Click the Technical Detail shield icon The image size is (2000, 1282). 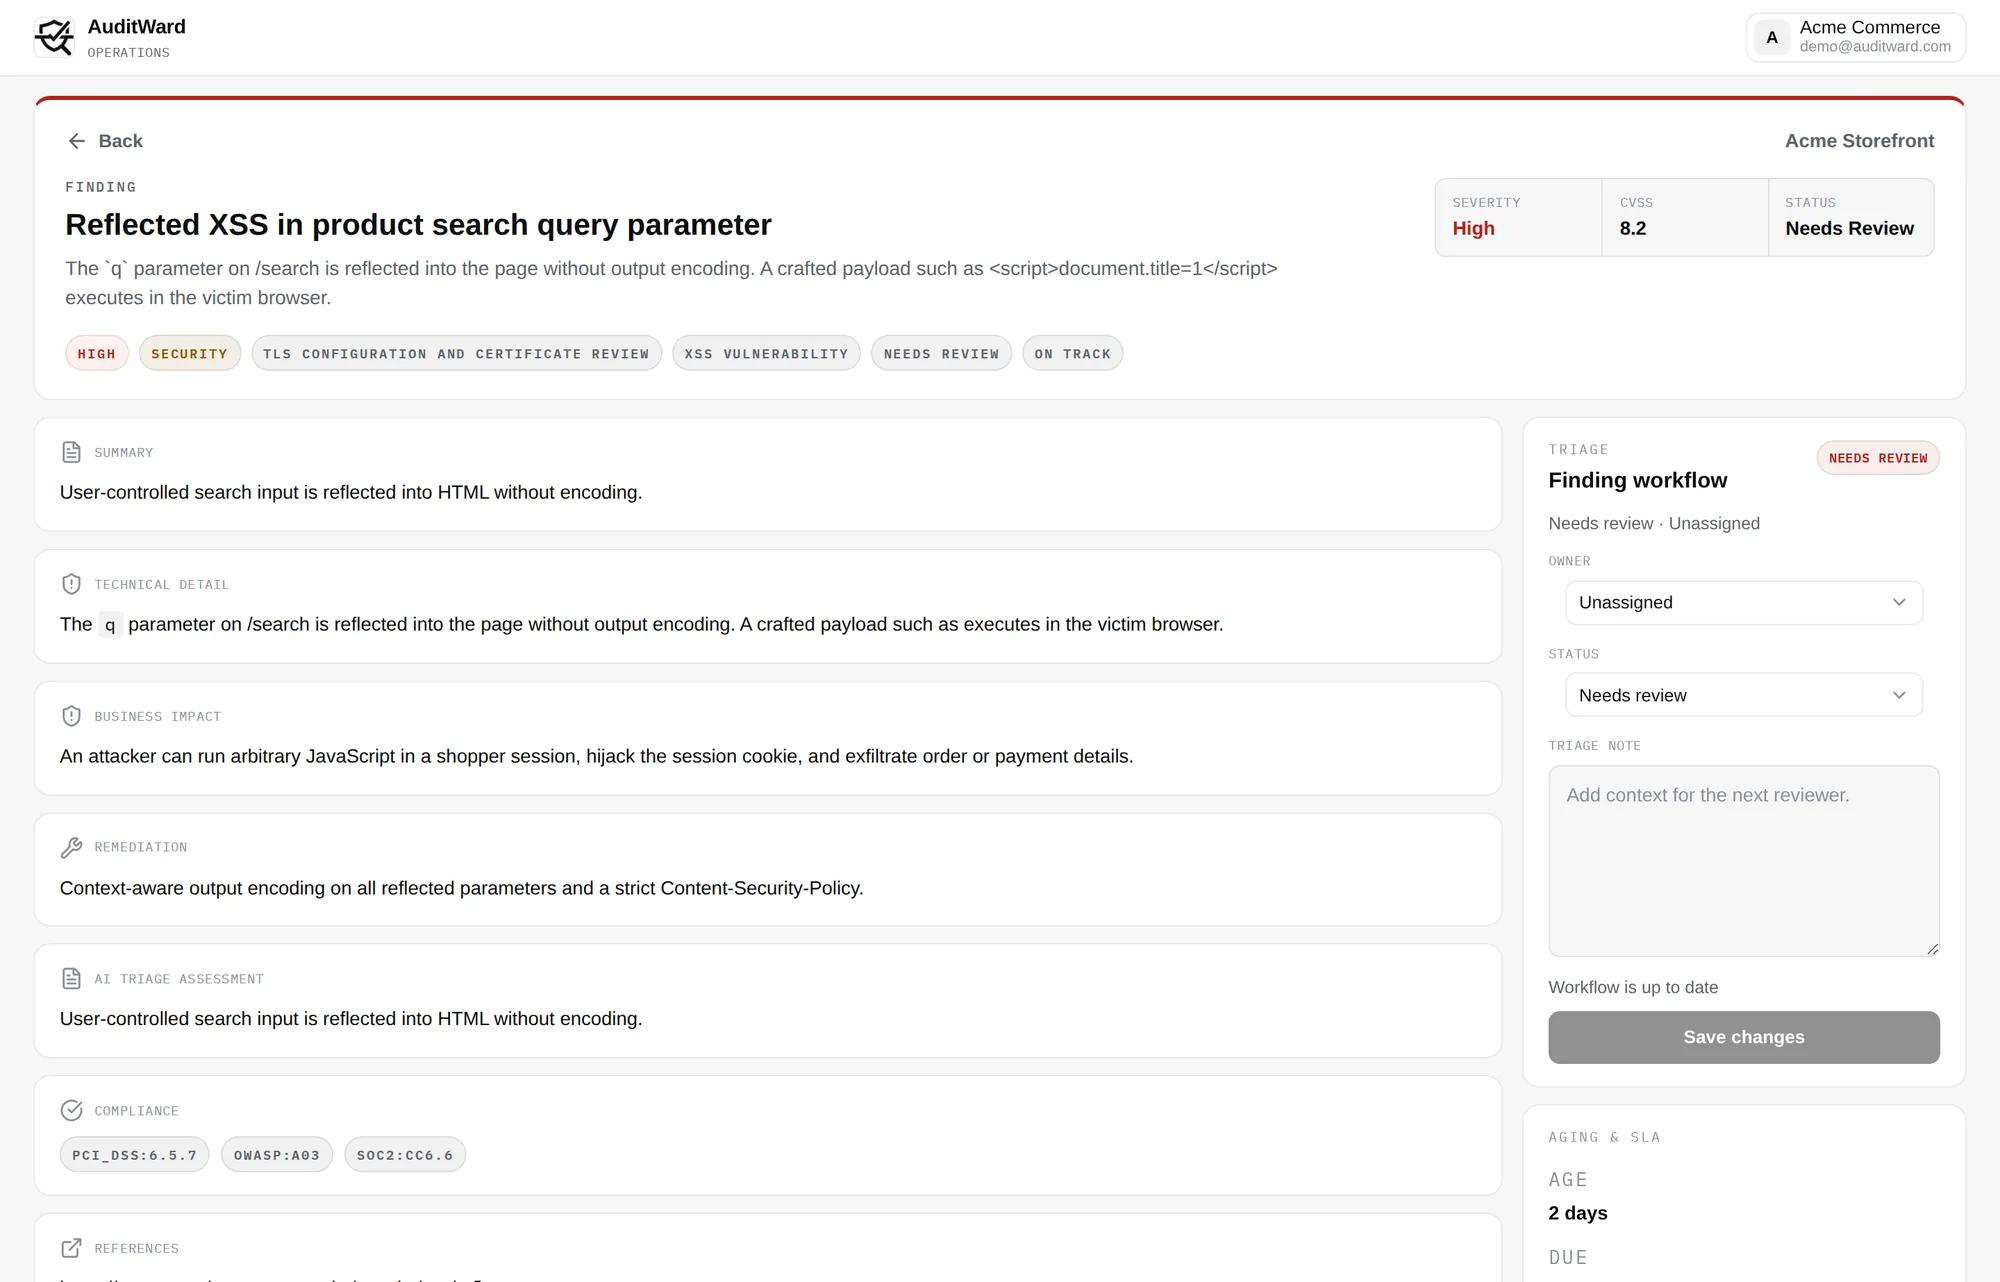click(71, 584)
